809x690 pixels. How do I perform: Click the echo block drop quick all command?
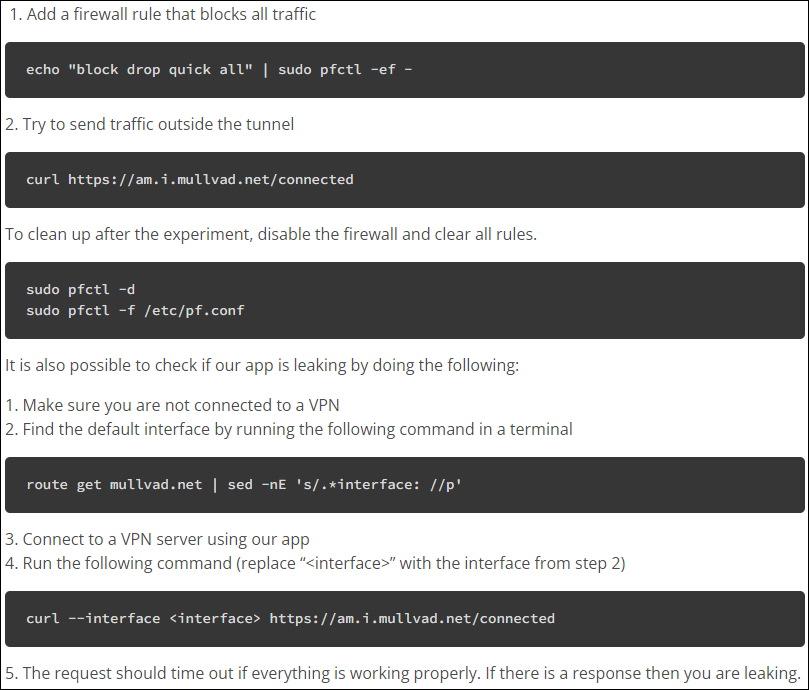(219, 70)
